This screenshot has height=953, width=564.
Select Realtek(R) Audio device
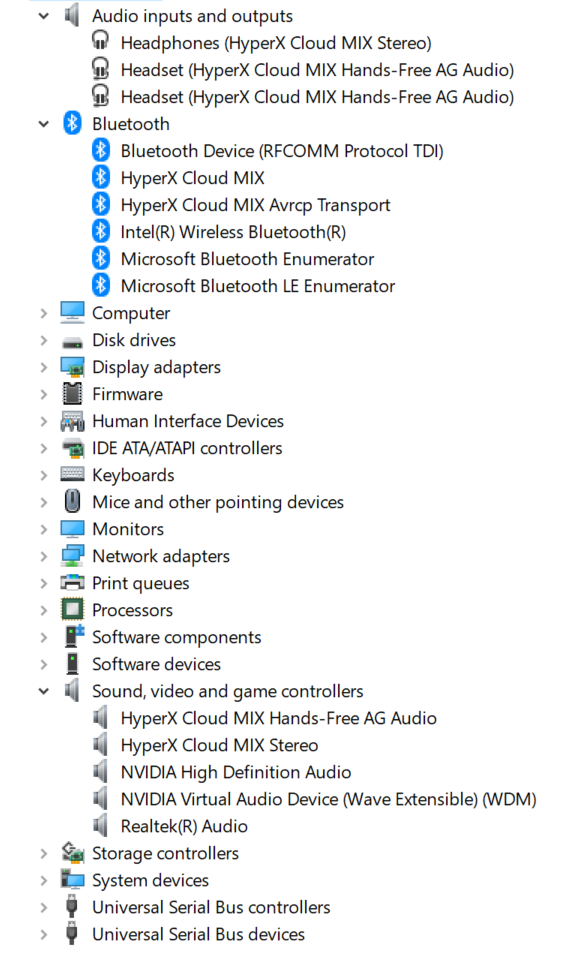point(184,827)
